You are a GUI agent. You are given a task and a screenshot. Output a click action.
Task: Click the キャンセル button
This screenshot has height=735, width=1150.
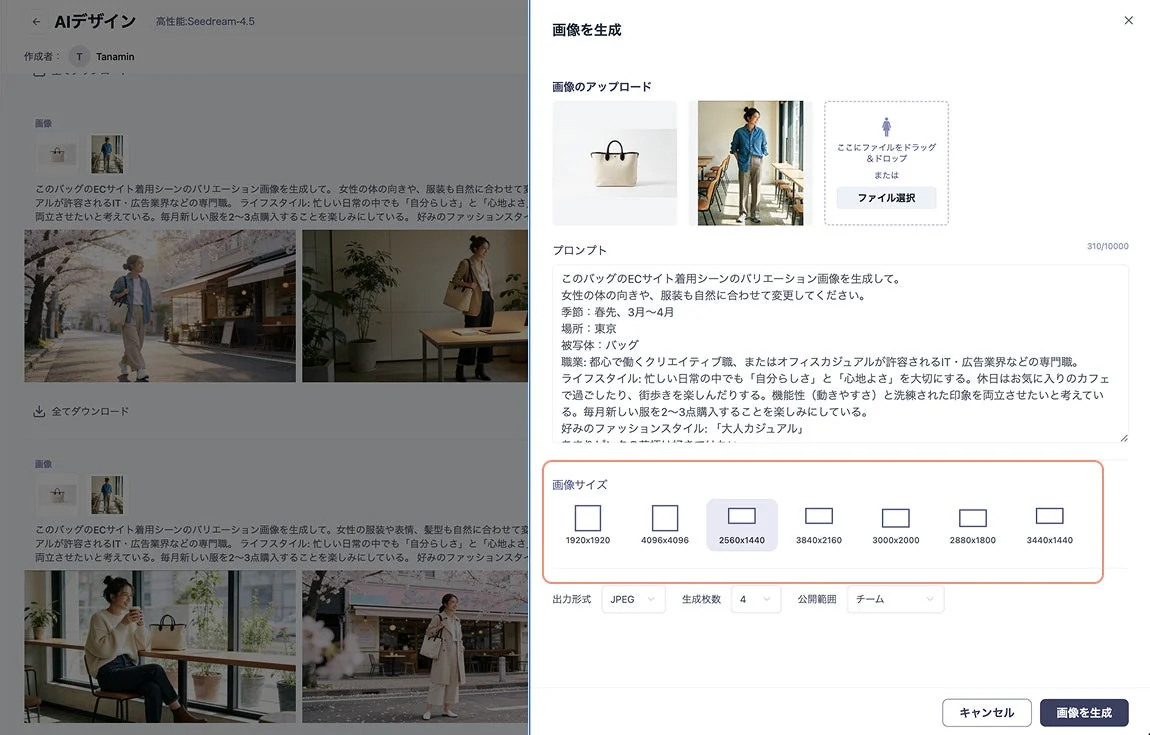coord(986,712)
